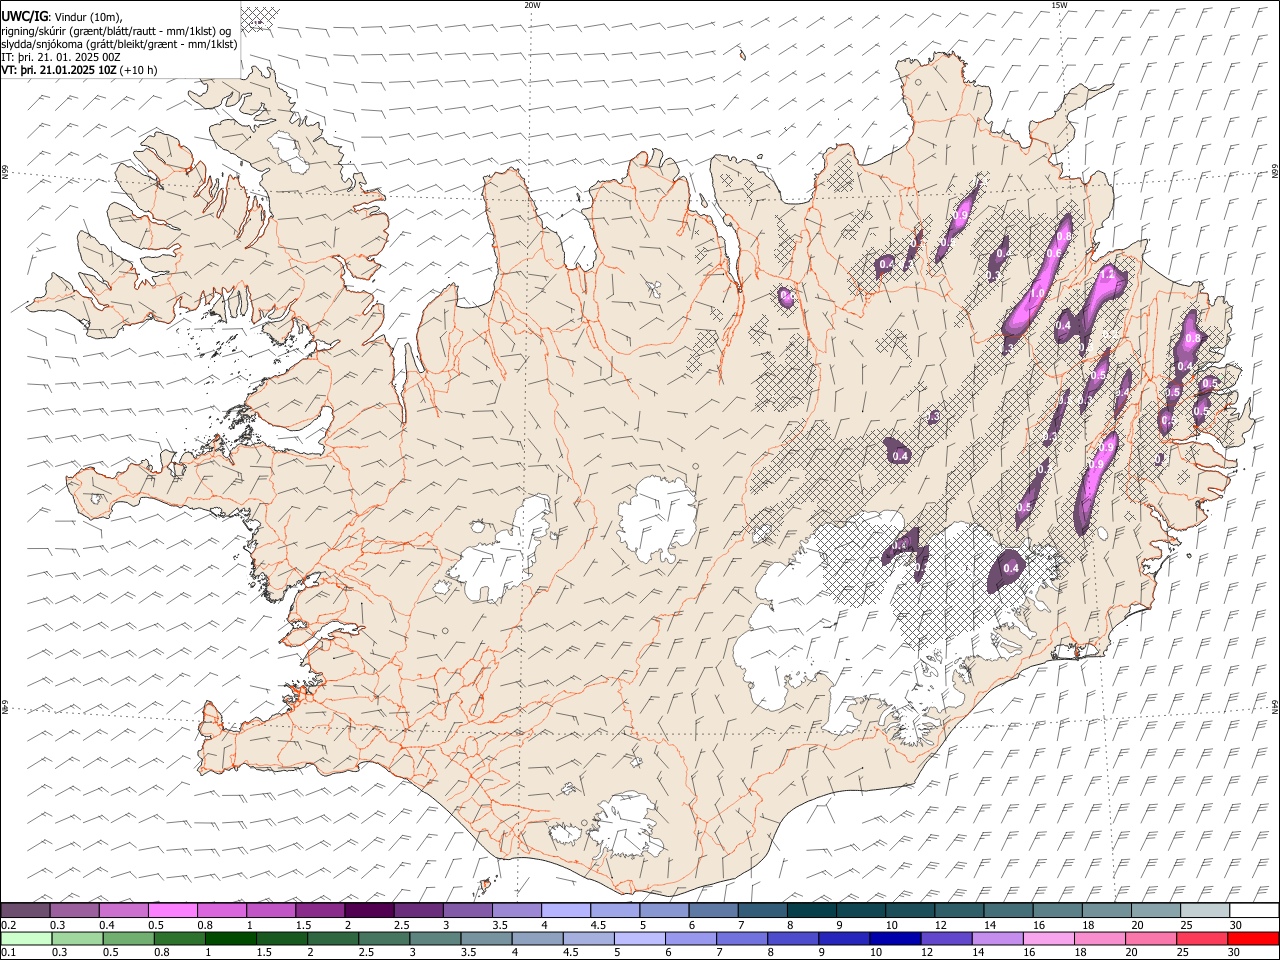Click the purple 0.3–0.4 swatch, upper legend bar

pos(75,910)
